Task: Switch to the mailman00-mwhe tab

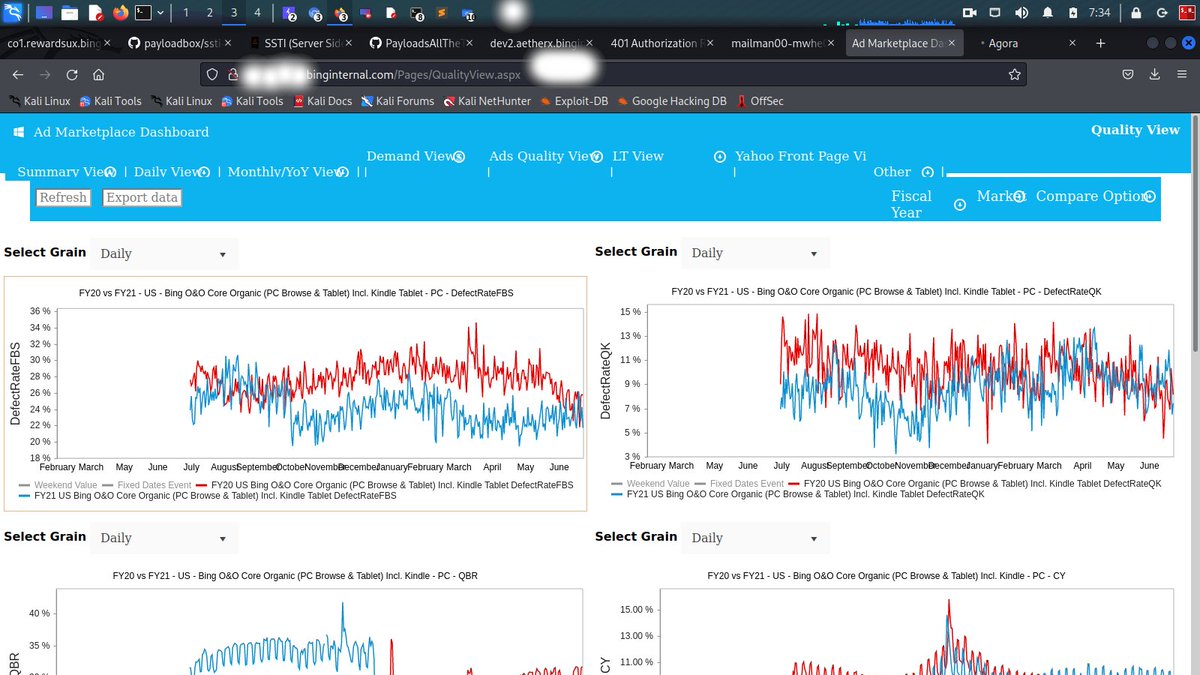Action: click(x=782, y=43)
